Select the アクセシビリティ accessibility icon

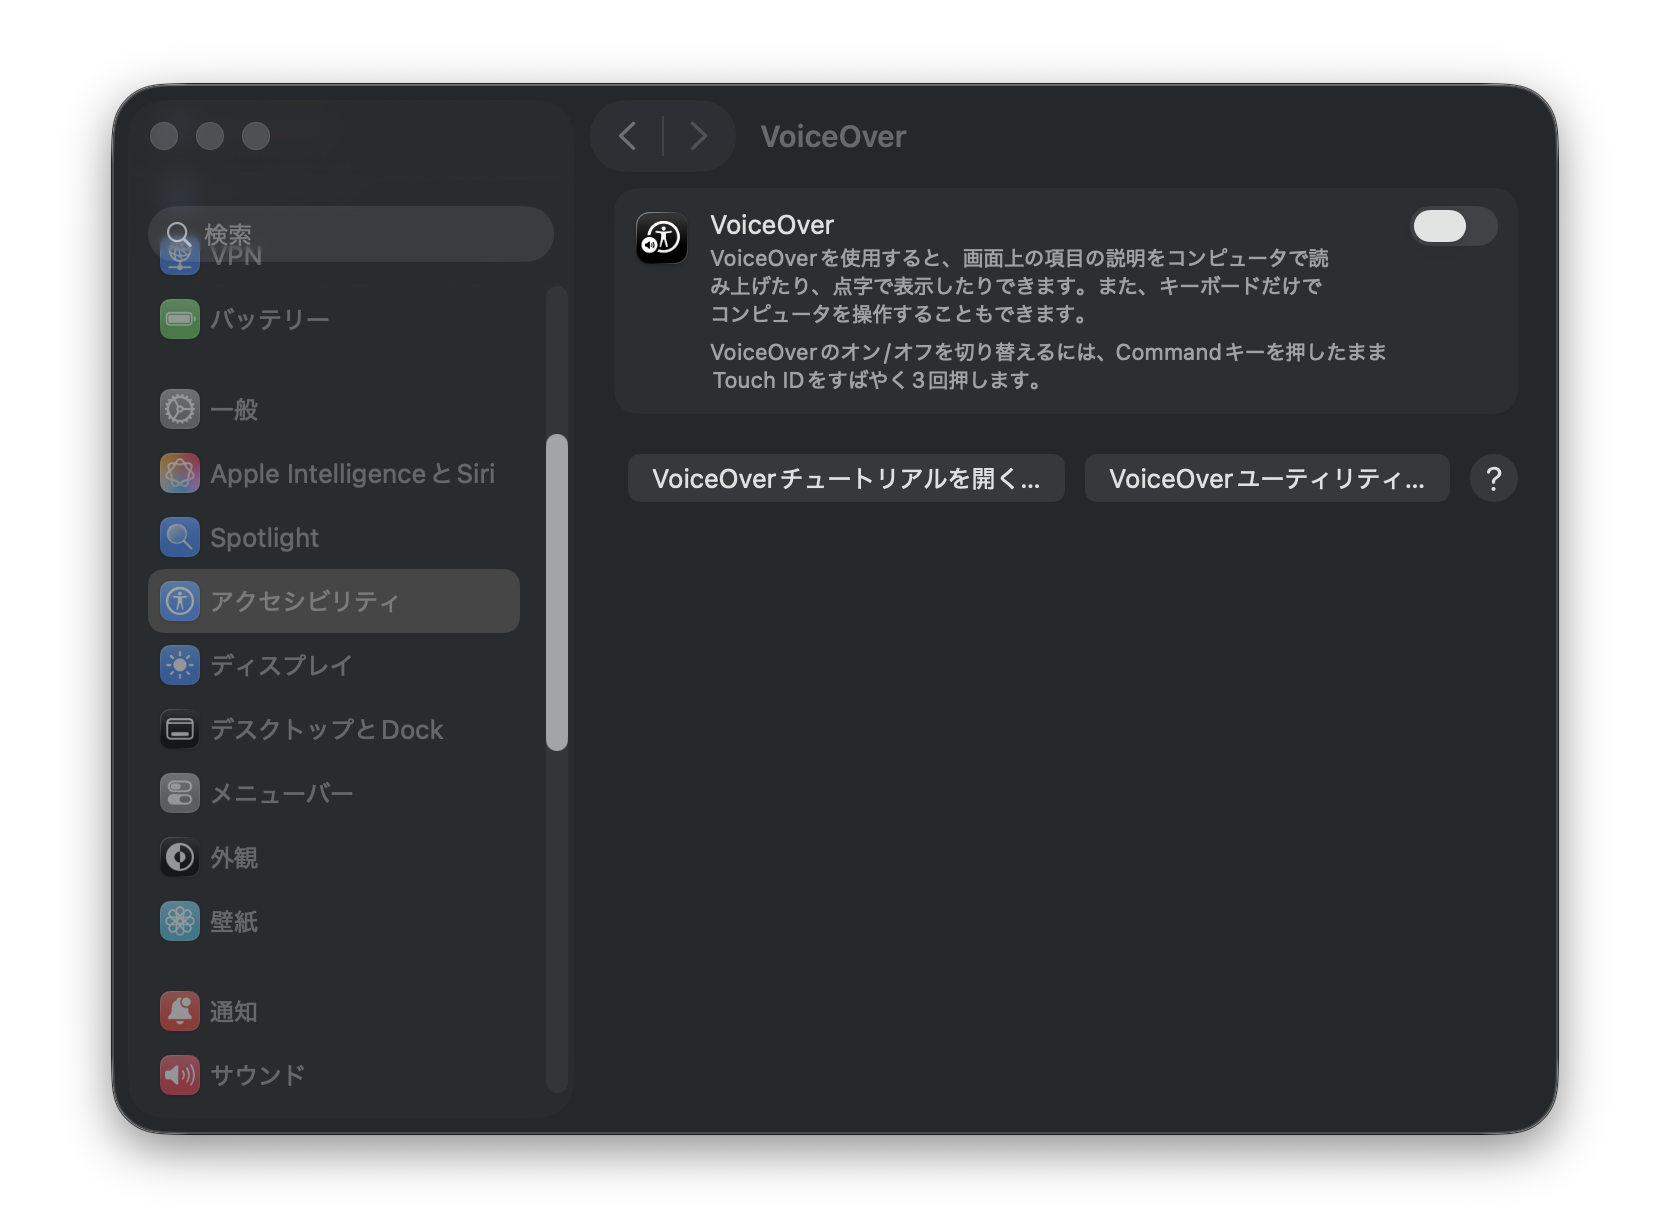[x=180, y=601]
